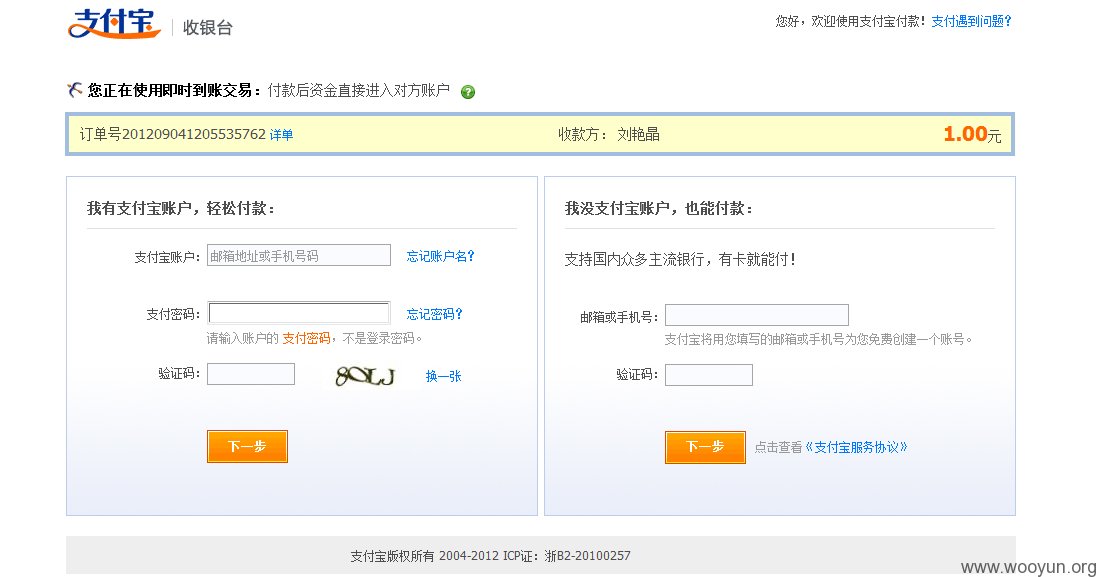
Task: Click 下一步 button in no-account panel
Action: [x=705, y=447]
